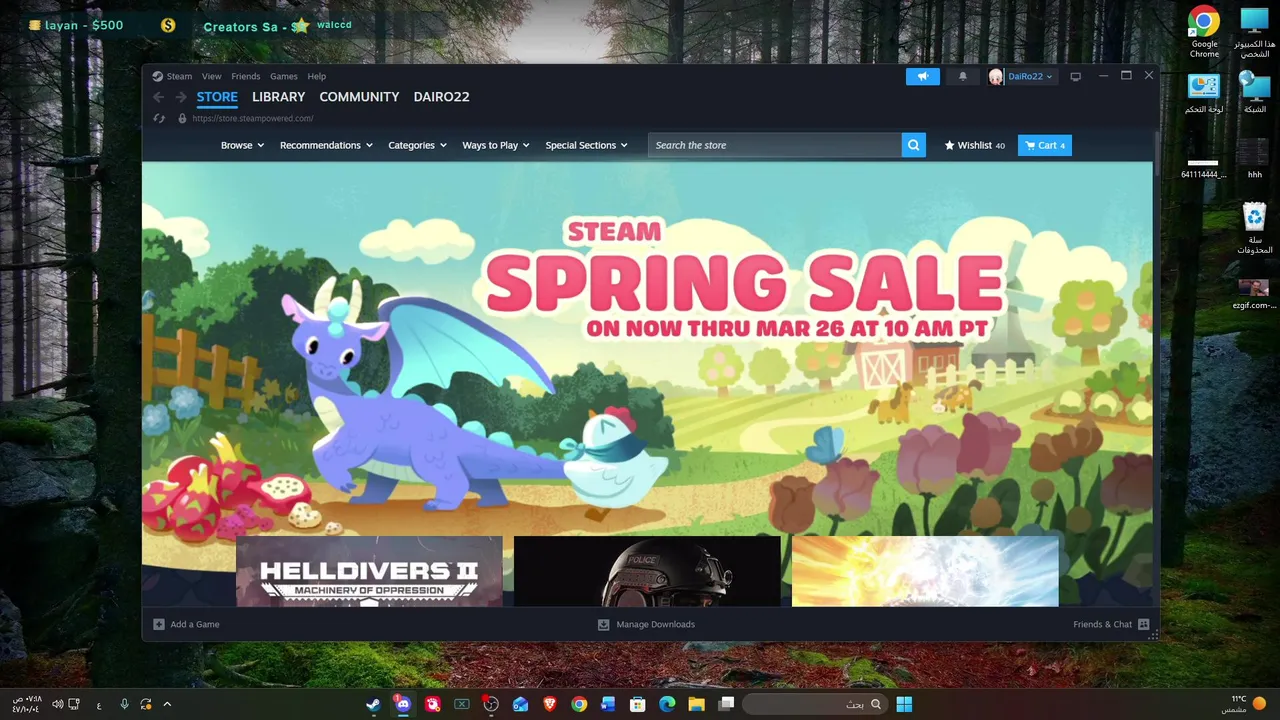Open the Google Chrome desktop shortcut
Image resolution: width=1280 pixels, height=720 pixels.
(1204, 32)
